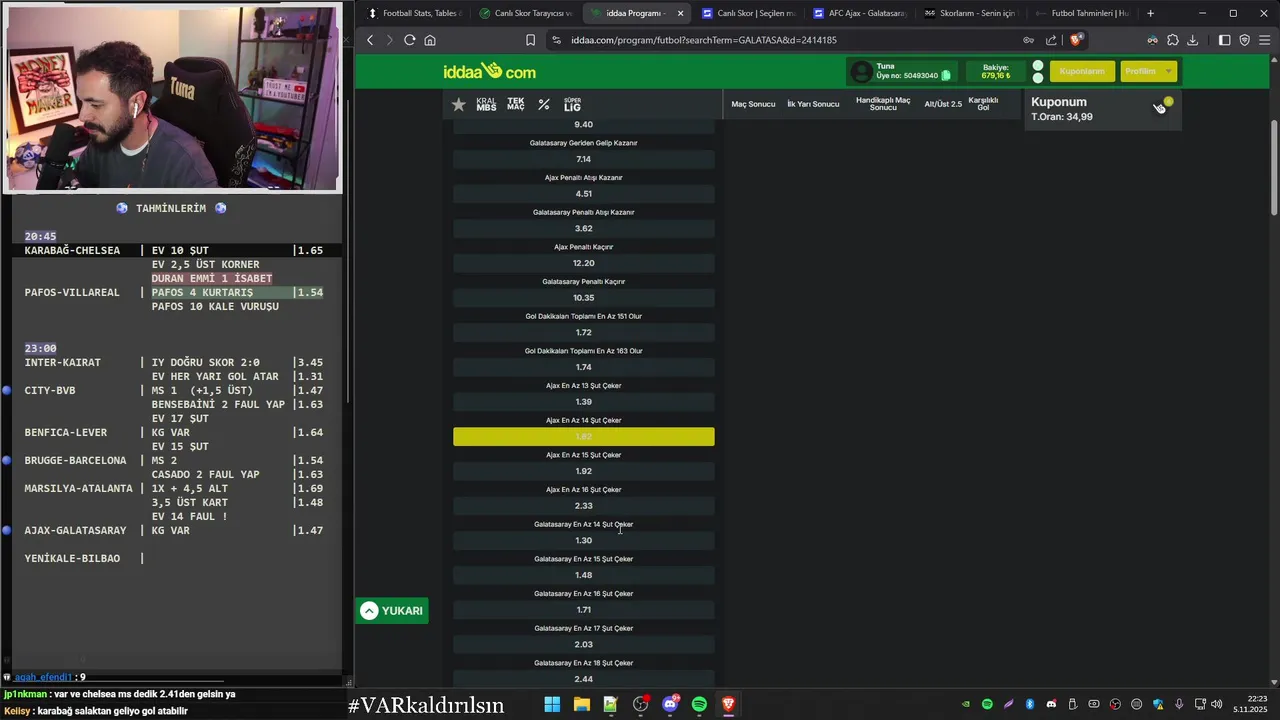
Task: Open File Explorer from taskbar
Action: point(581,704)
